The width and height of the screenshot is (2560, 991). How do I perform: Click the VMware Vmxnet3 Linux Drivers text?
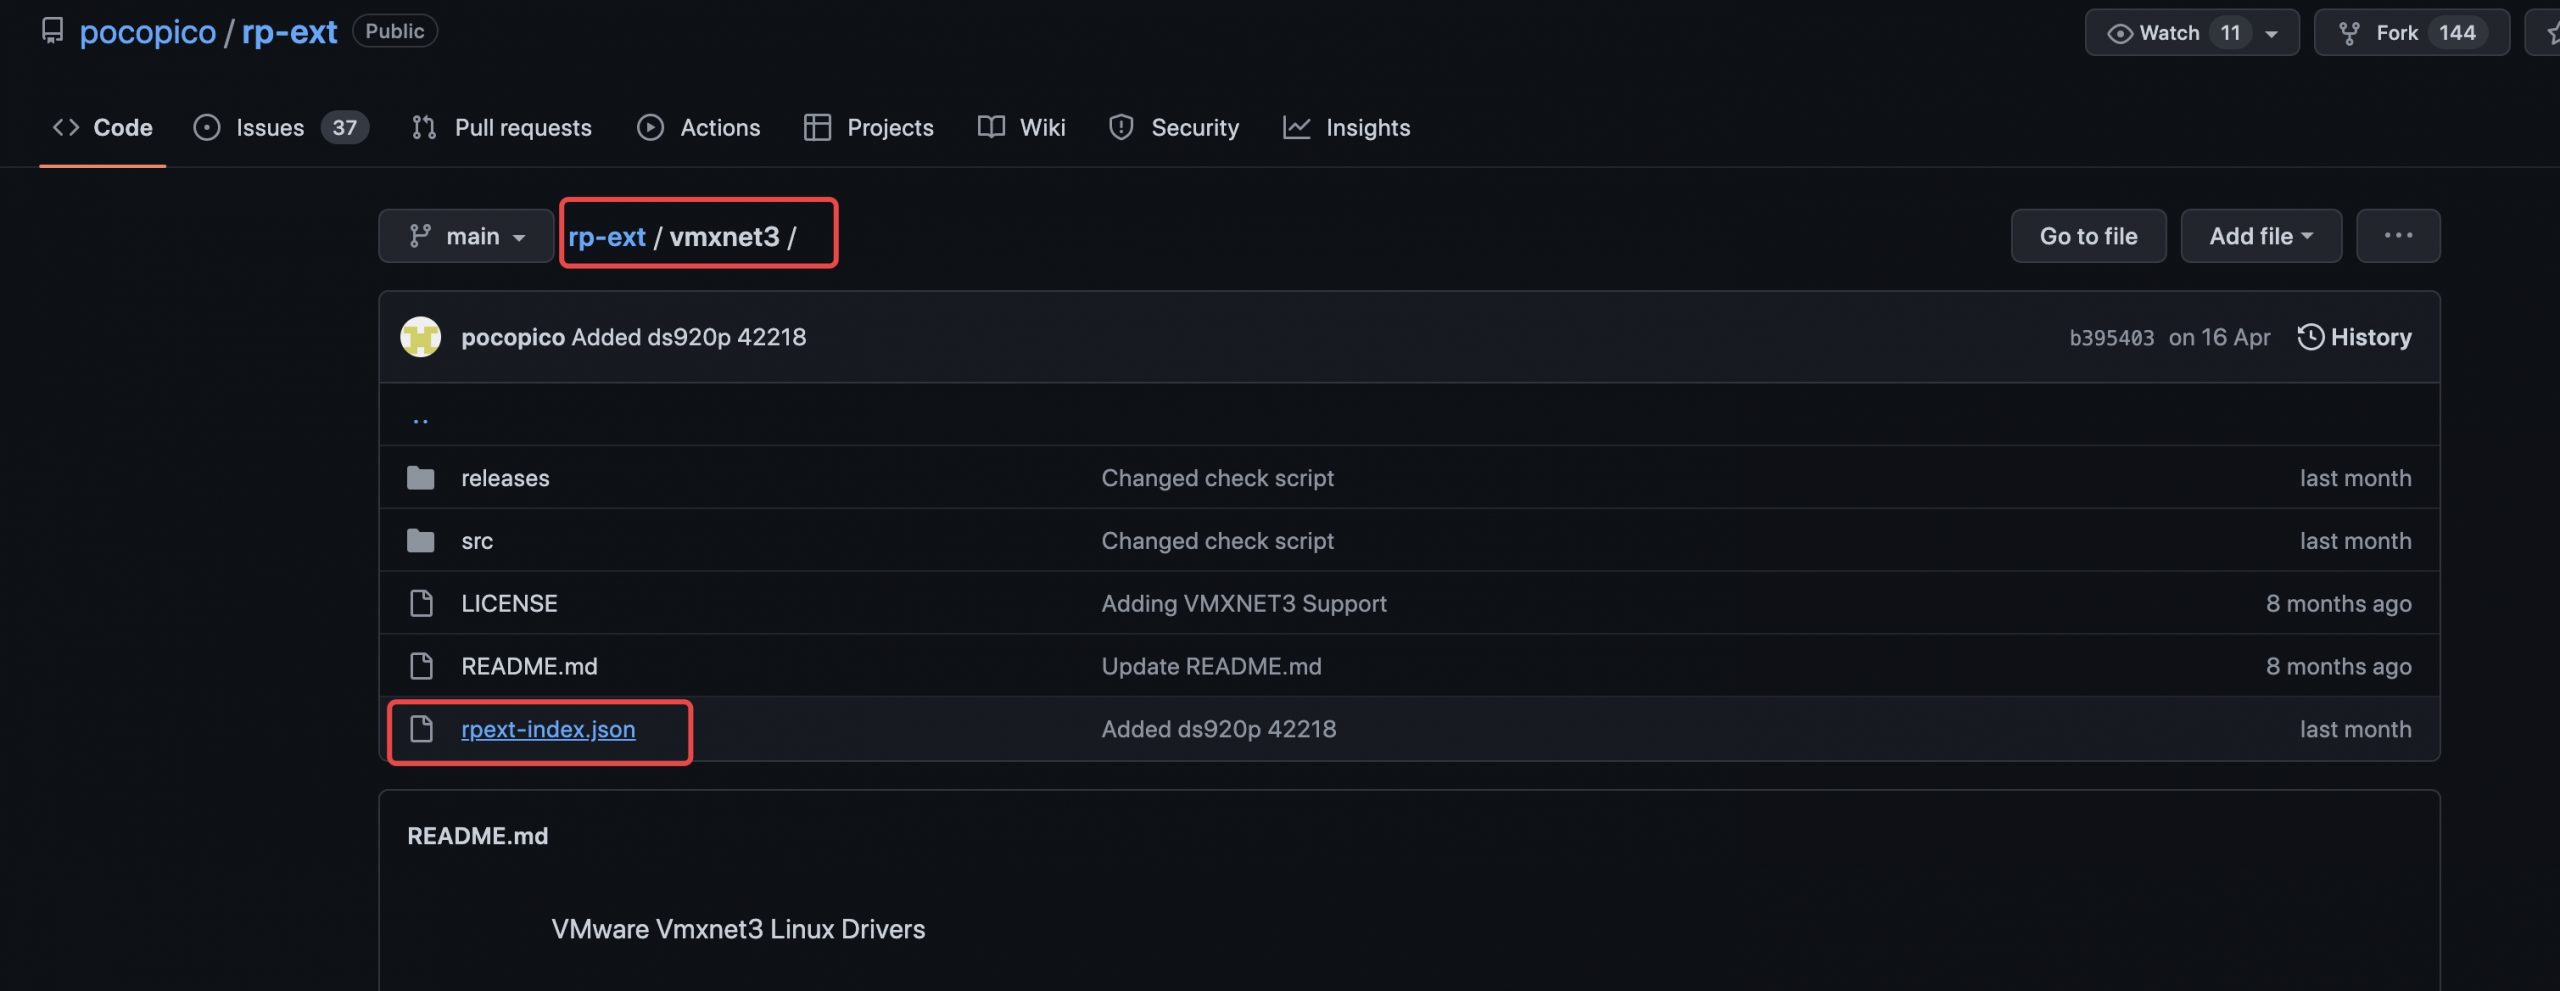pyautogui.click(x=738, y=929)
